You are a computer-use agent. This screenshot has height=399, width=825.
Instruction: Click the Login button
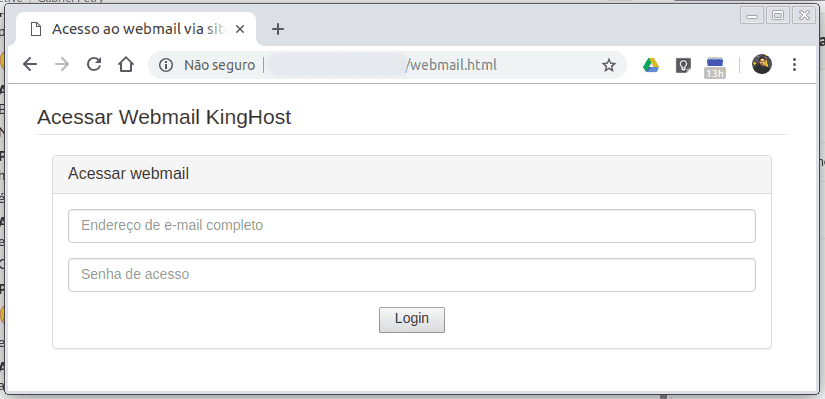pos(412,320)
